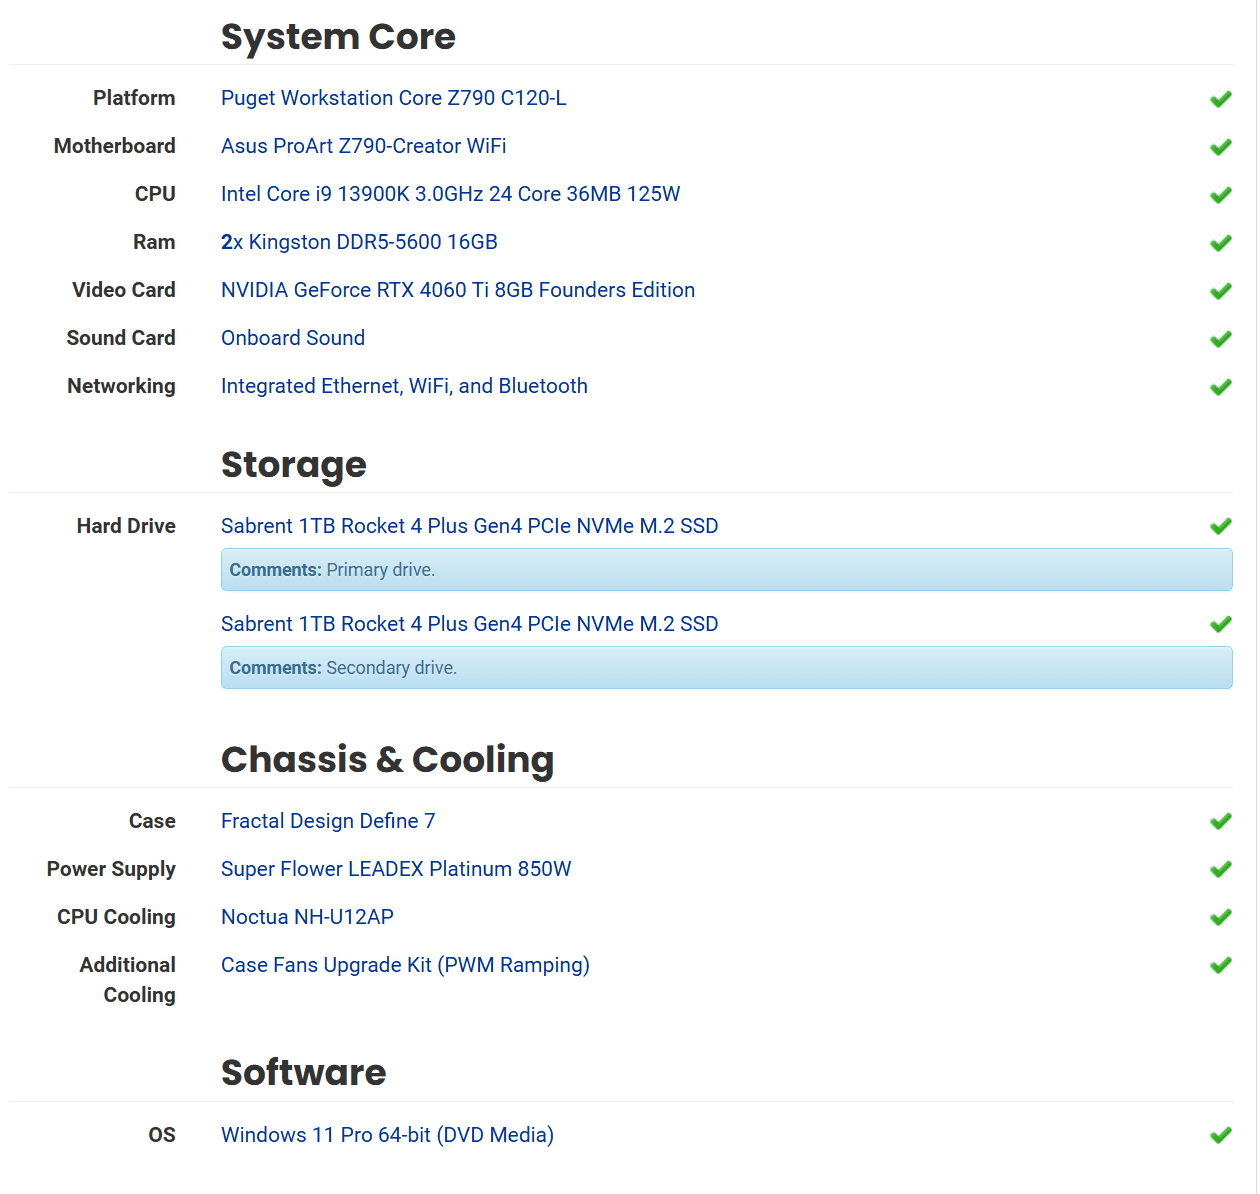
Task: Click the checkmark beside Fractal Design Define 7
Action: pos(1220,822)
